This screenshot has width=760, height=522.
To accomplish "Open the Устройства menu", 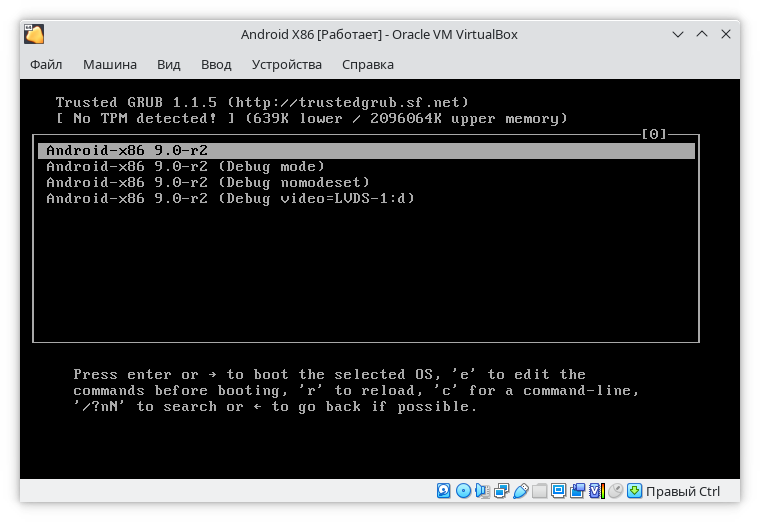I will [287, 65].
